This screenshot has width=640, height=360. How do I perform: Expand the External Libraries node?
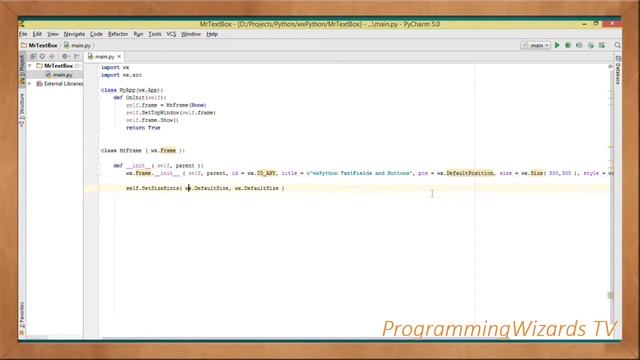pyautogui.click(x=30, y=84)
